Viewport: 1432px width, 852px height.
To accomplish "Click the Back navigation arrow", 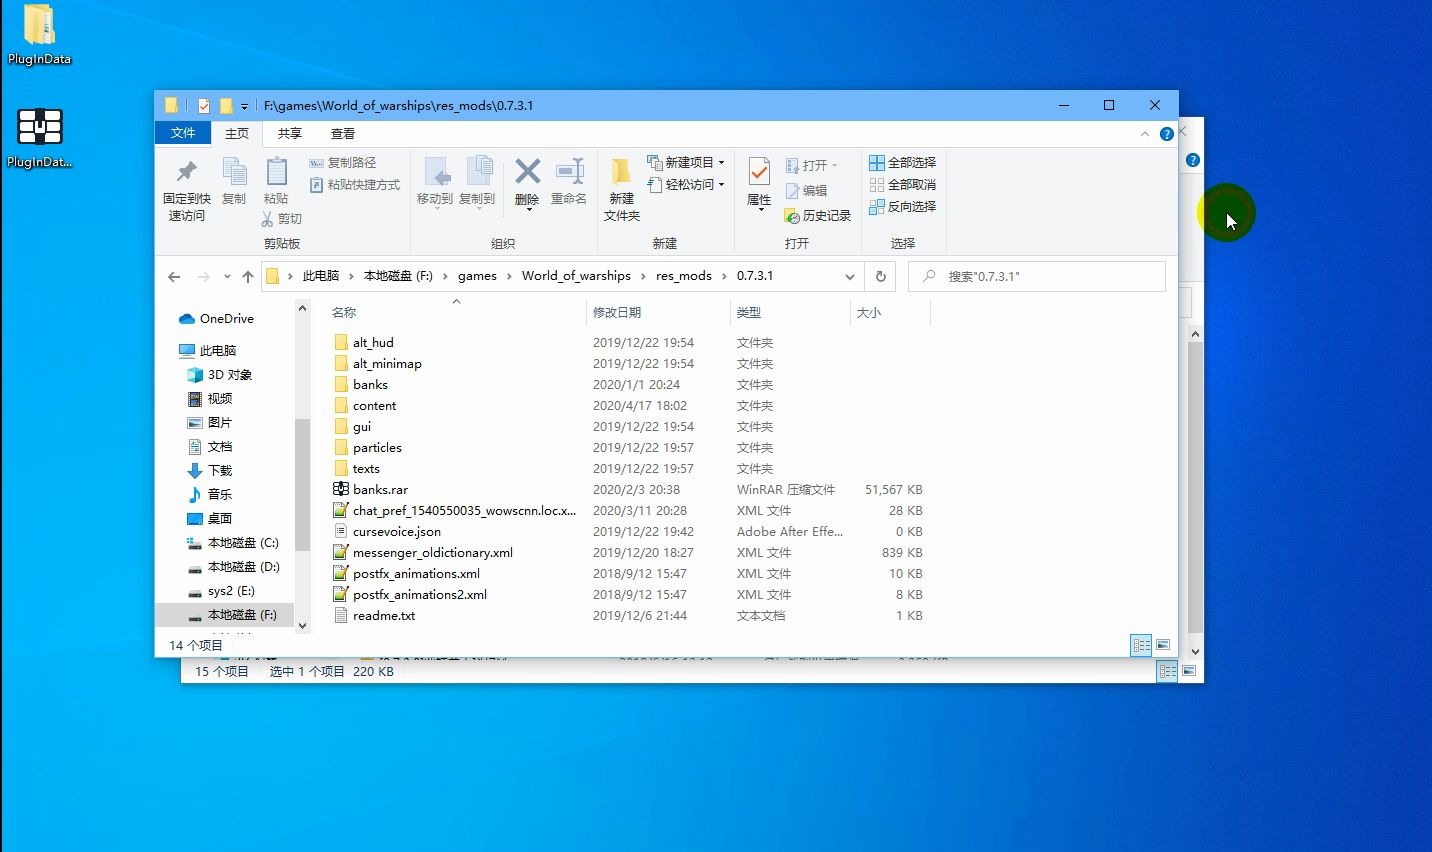I will click(174, 277).
